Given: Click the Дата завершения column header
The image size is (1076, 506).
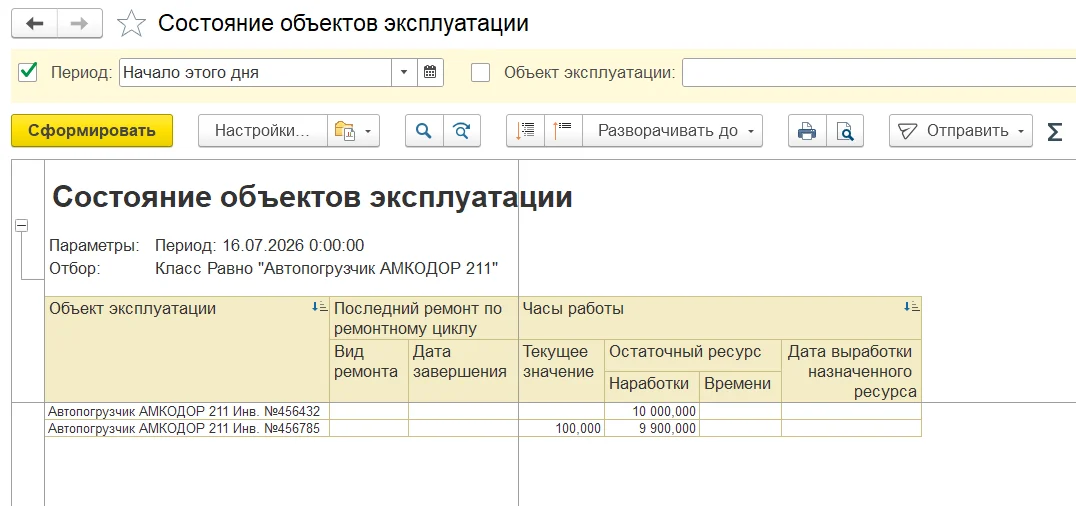Looking at the screenshot, I should [463, 371].
